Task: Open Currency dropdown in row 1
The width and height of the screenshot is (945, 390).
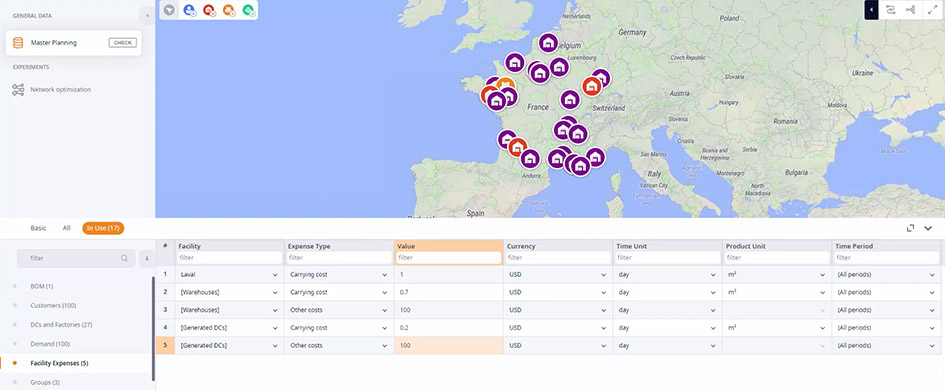Action: tap(603, 275)
